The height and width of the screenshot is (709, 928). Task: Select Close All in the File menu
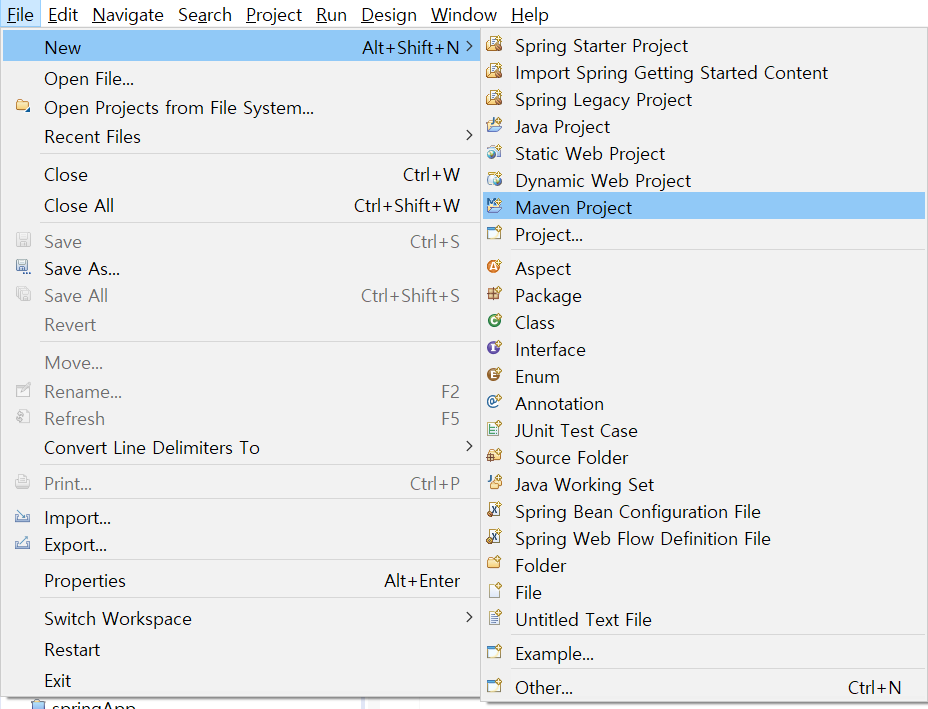tap(241, 205)
